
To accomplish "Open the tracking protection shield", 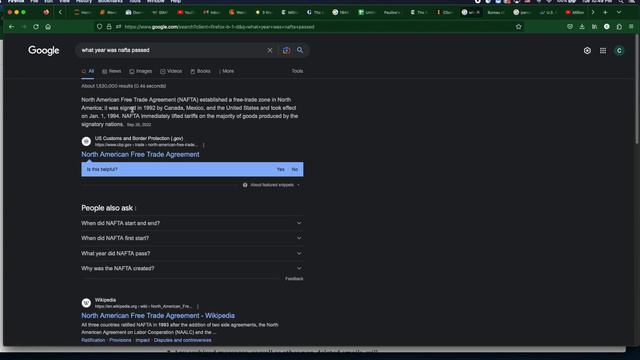I will click(x=100, y=27).
